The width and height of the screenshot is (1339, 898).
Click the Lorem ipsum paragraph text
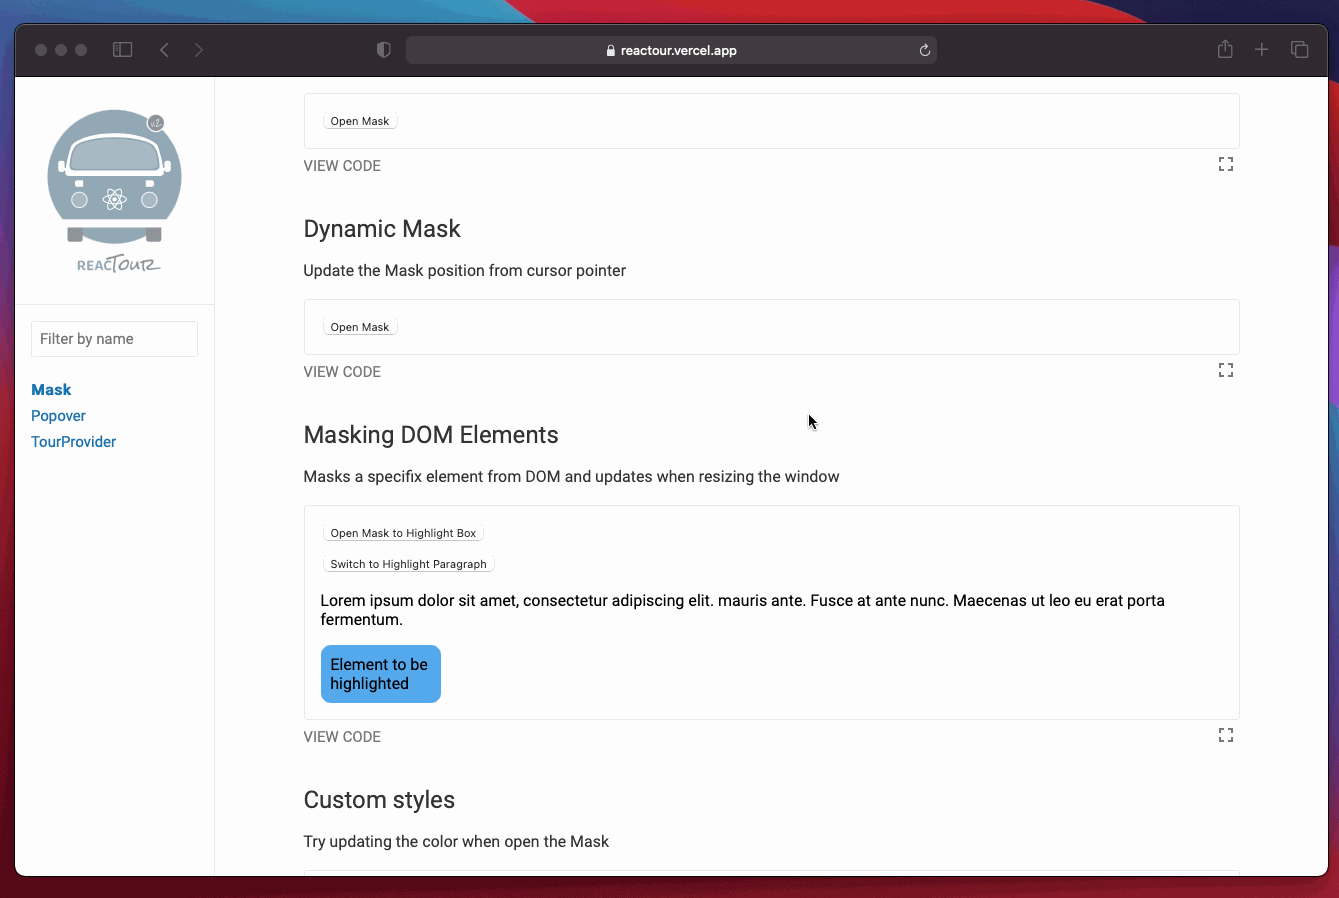743,610
